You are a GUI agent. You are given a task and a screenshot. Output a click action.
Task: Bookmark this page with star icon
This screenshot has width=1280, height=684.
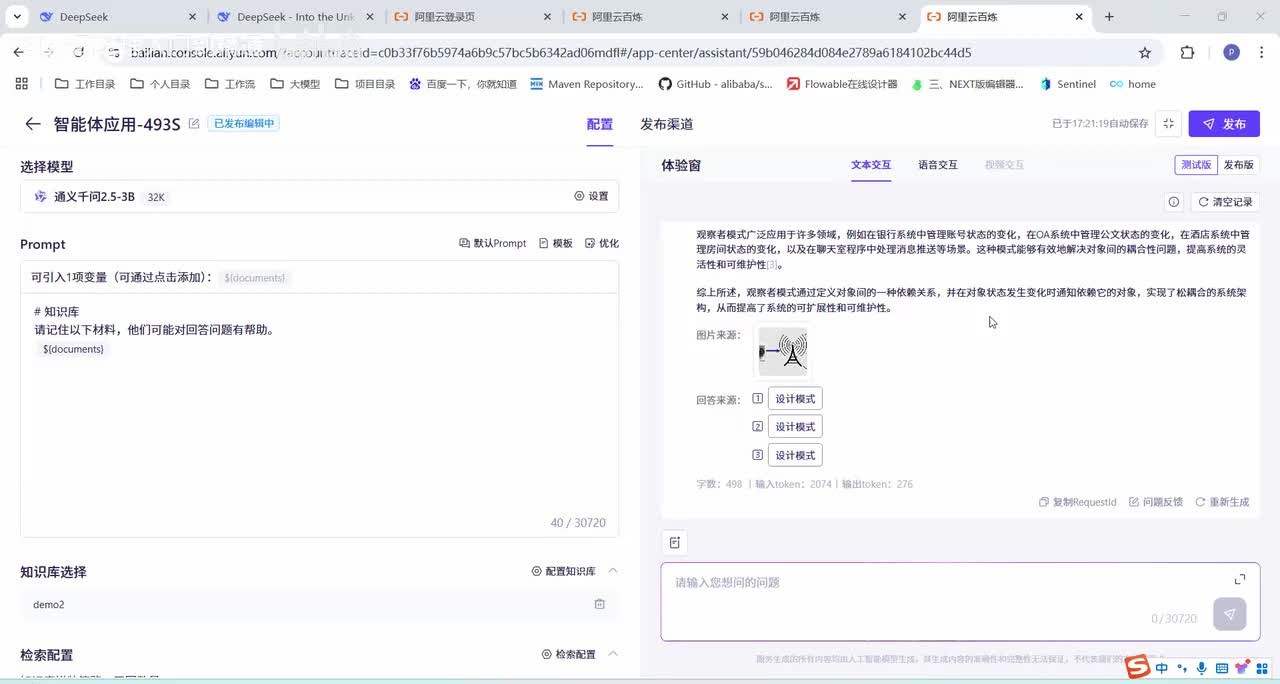coord(1145,52)
